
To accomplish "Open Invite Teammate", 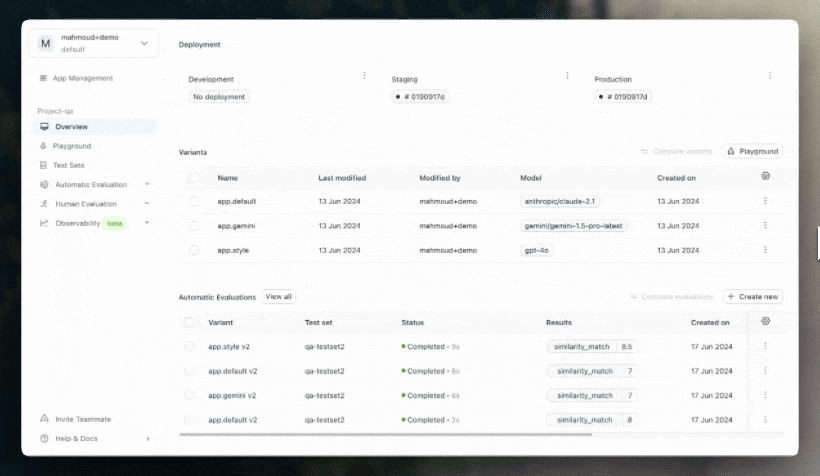I will click(83, 419).
